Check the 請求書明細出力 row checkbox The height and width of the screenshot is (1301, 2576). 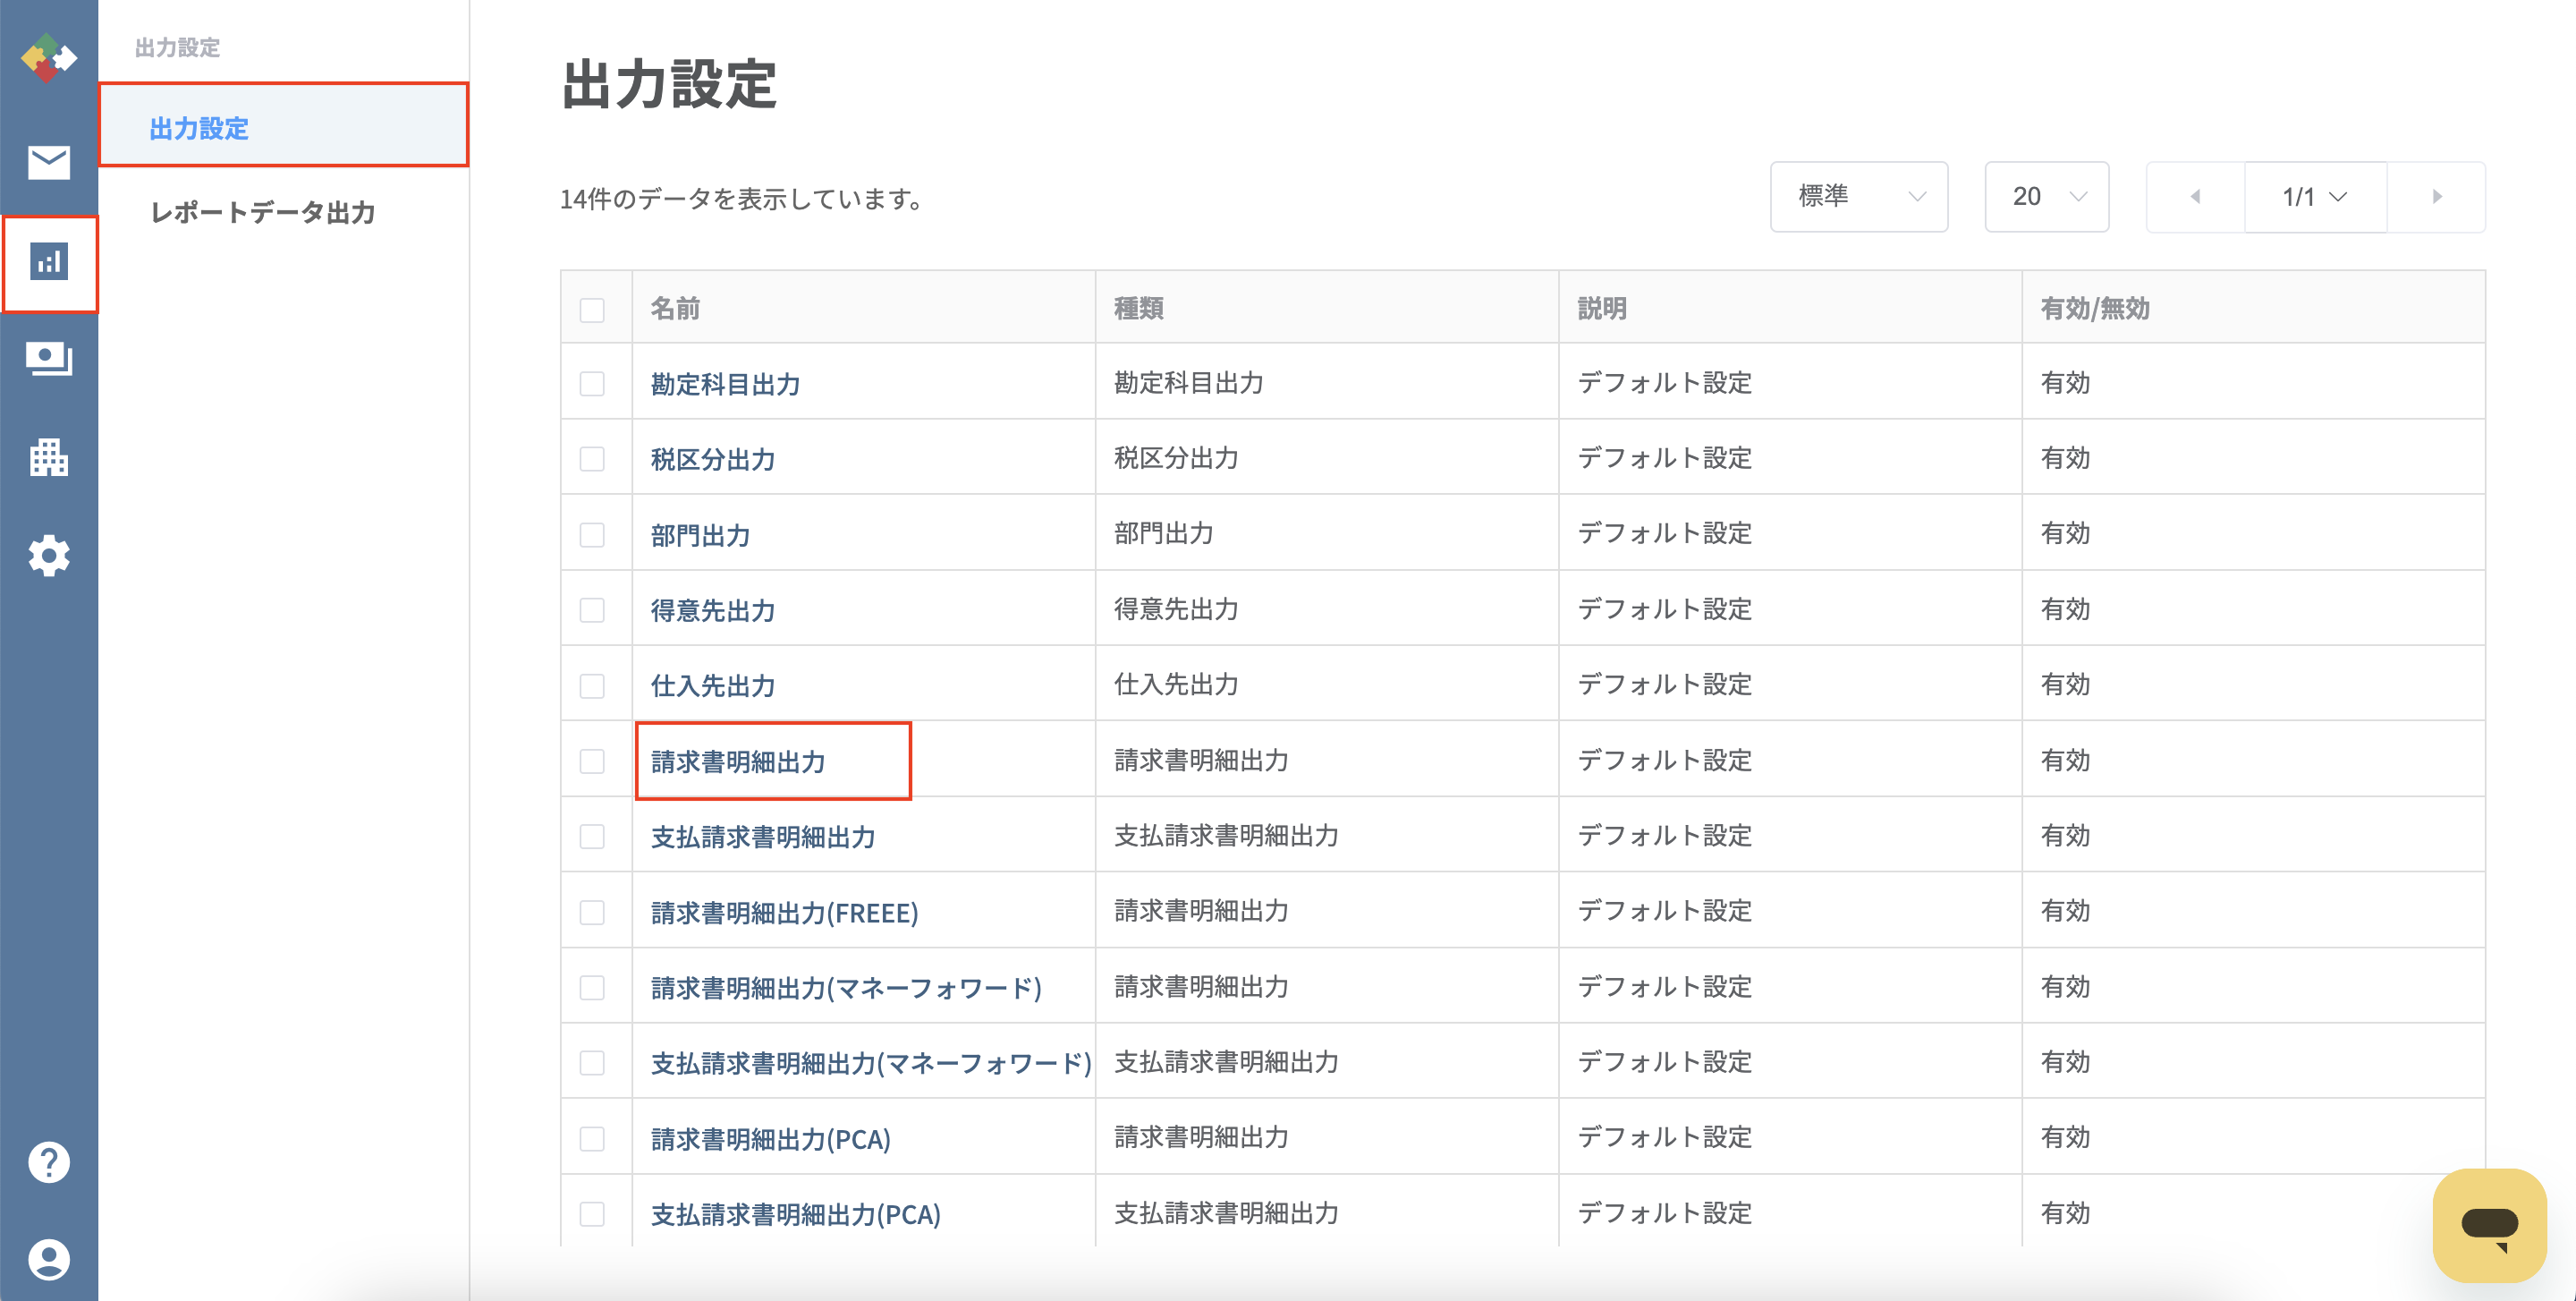tap(592, 761)
